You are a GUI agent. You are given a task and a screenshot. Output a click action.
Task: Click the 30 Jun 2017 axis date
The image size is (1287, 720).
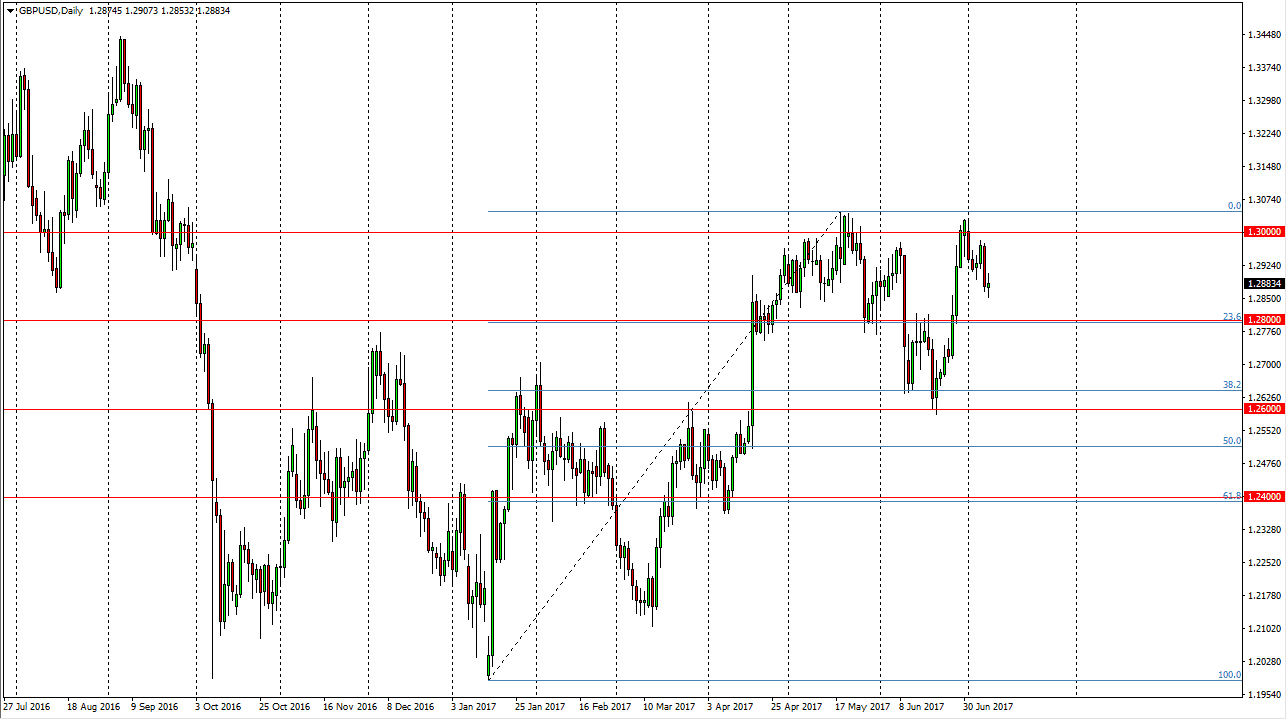(x=990, y=705)
